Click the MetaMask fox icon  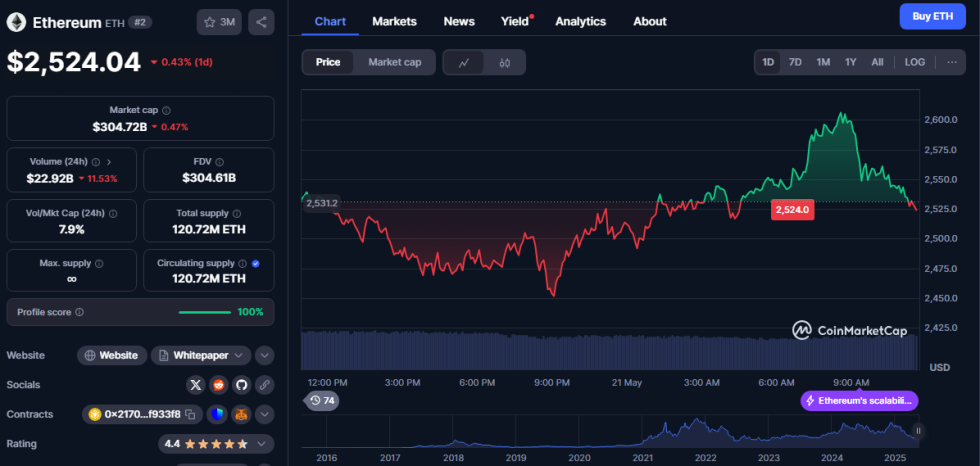(241, 414)
